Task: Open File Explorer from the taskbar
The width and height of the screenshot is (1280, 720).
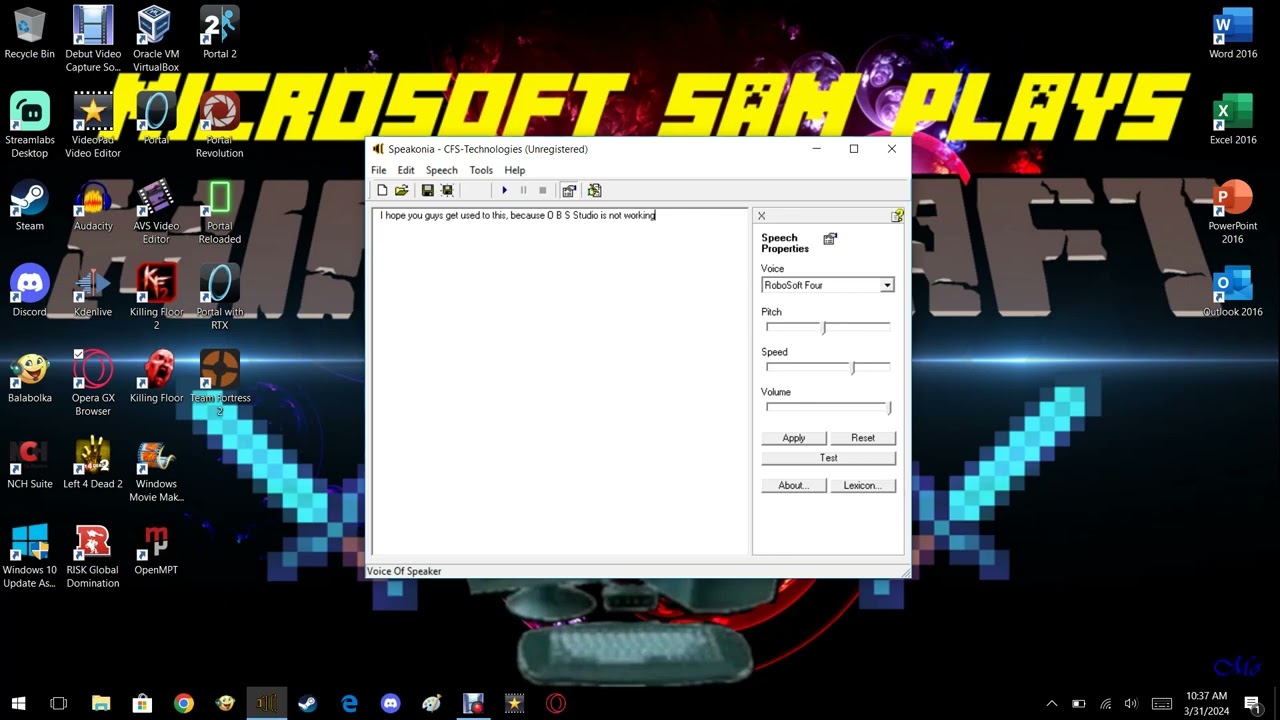Action: click(x=101, y=703)
